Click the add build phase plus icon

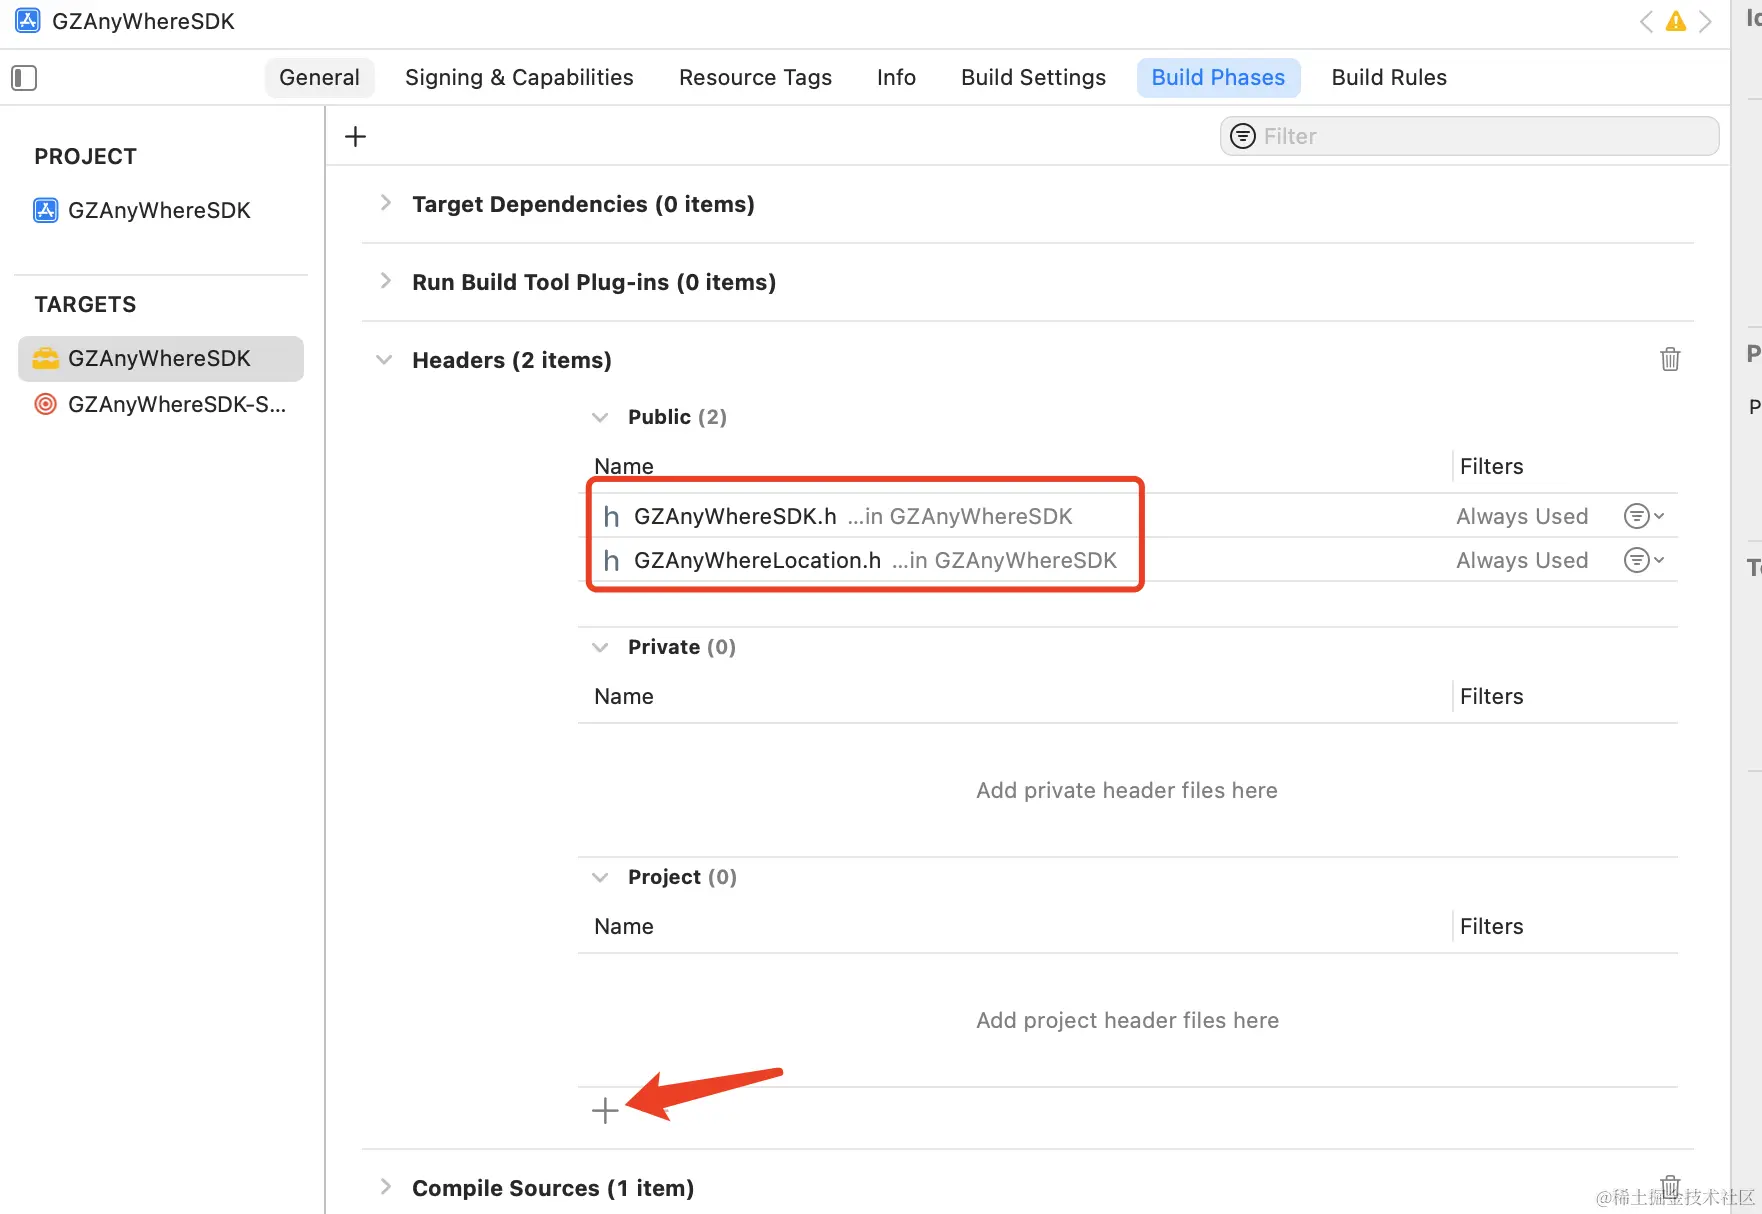[355, 136]
